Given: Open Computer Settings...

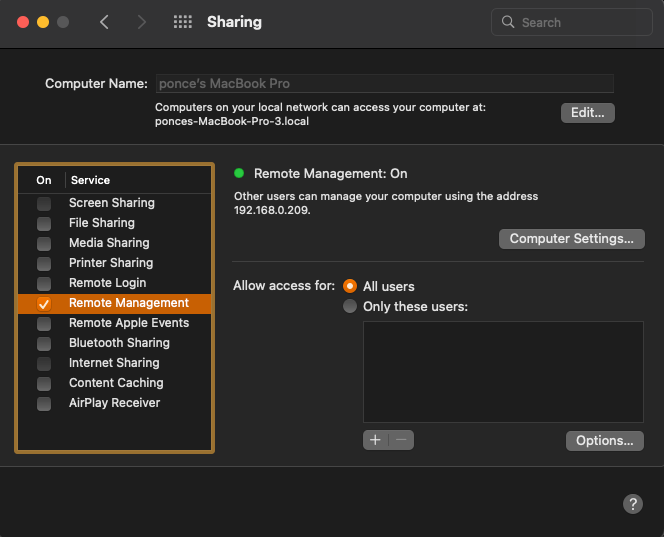Looking at the screenshot, I should coord(572,239).
